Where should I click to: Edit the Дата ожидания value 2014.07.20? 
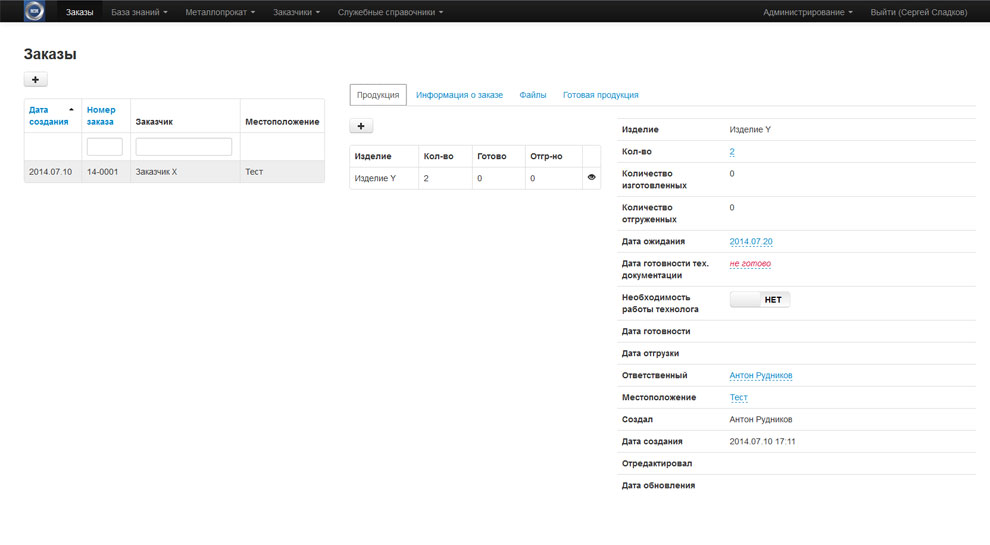coord(751,241)
